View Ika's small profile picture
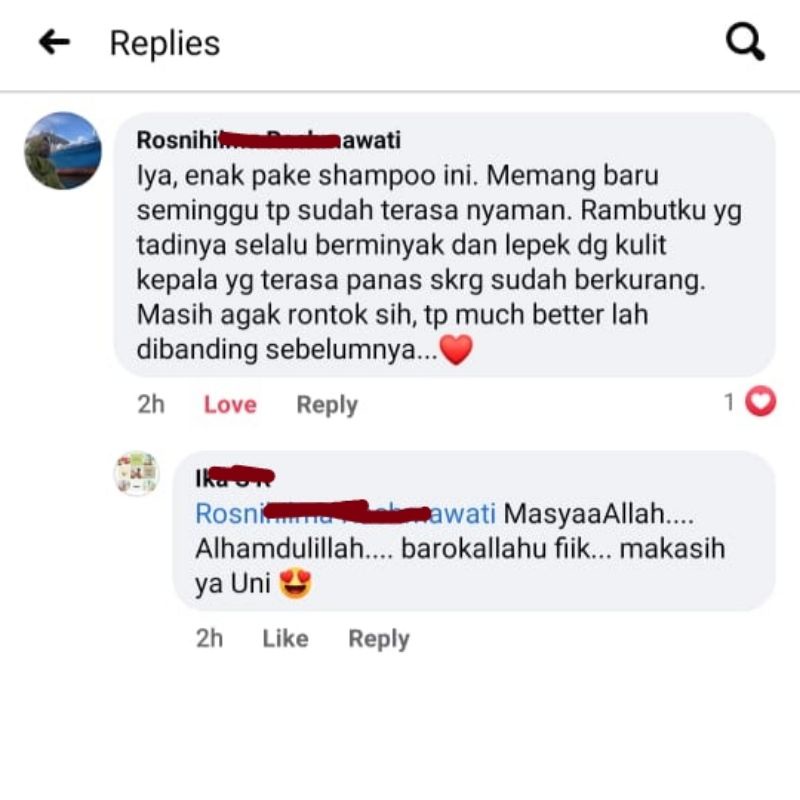The height and width of the screenshot is (800, 800). click(136, 474)
